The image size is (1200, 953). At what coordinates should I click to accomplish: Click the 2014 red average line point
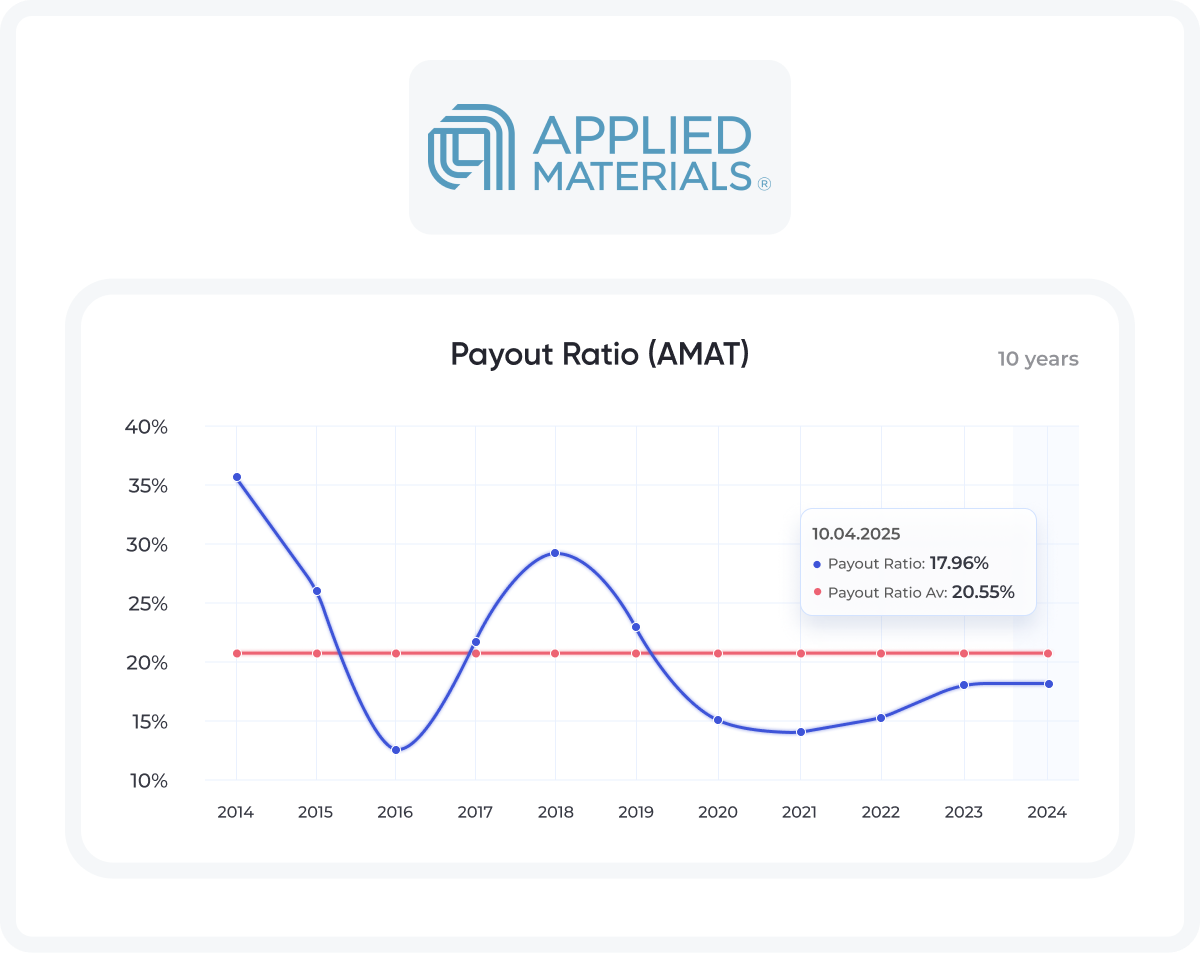(237, 653)
